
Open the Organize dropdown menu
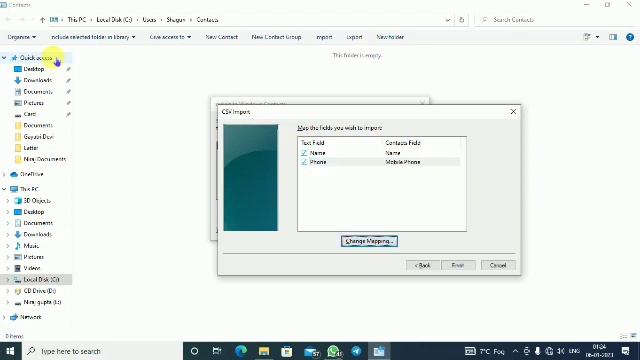22,37
